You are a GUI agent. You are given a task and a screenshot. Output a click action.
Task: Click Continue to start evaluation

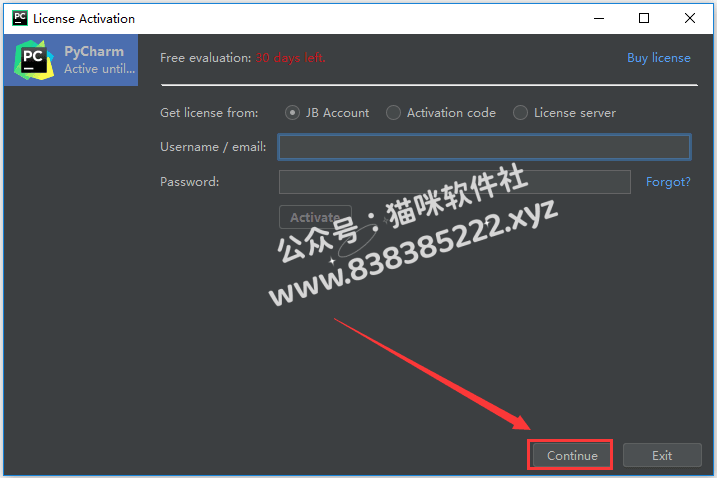[572, 455]
